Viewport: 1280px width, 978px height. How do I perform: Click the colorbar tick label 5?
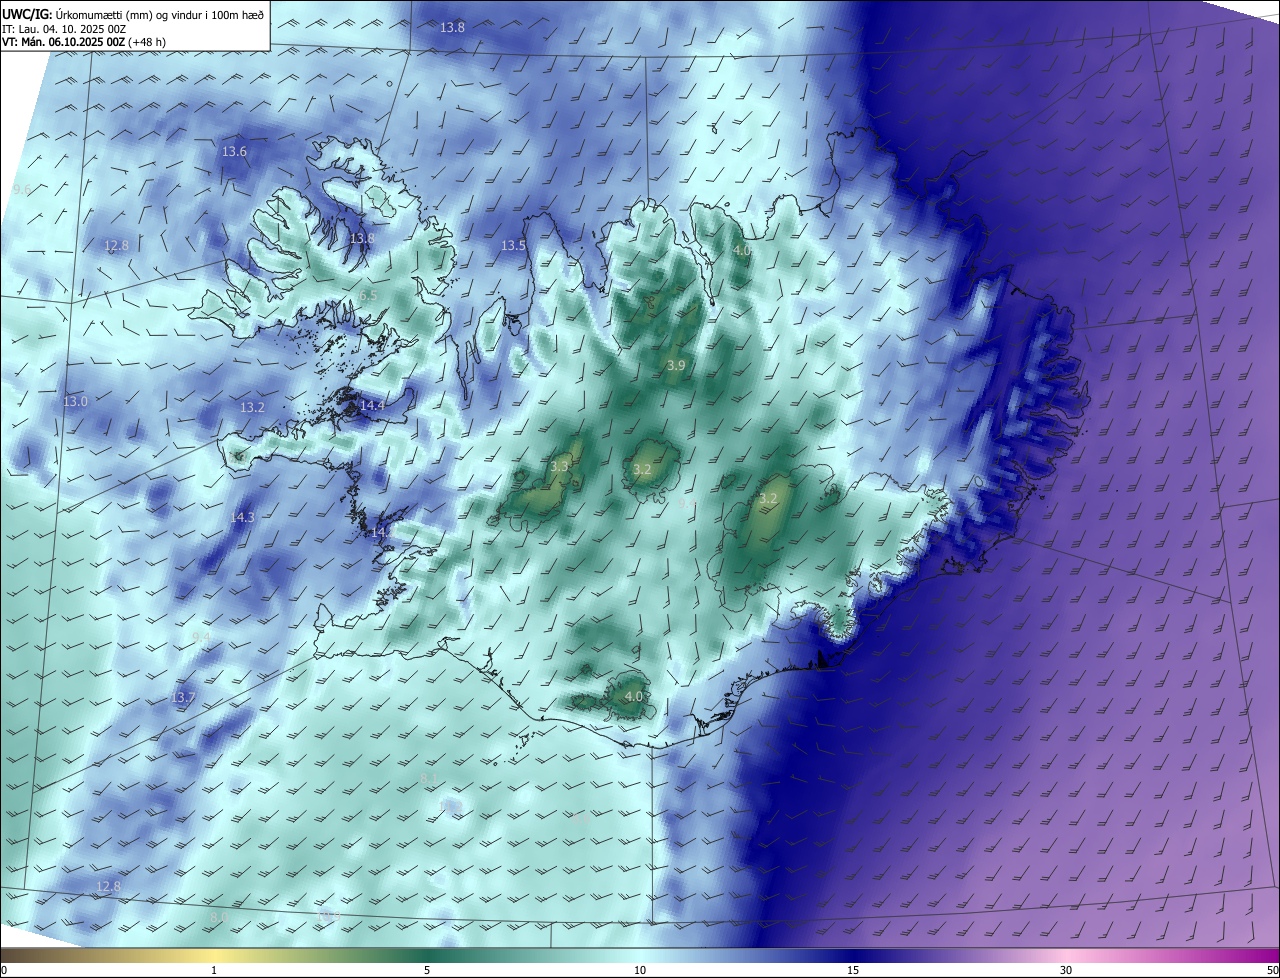(427, 970)
